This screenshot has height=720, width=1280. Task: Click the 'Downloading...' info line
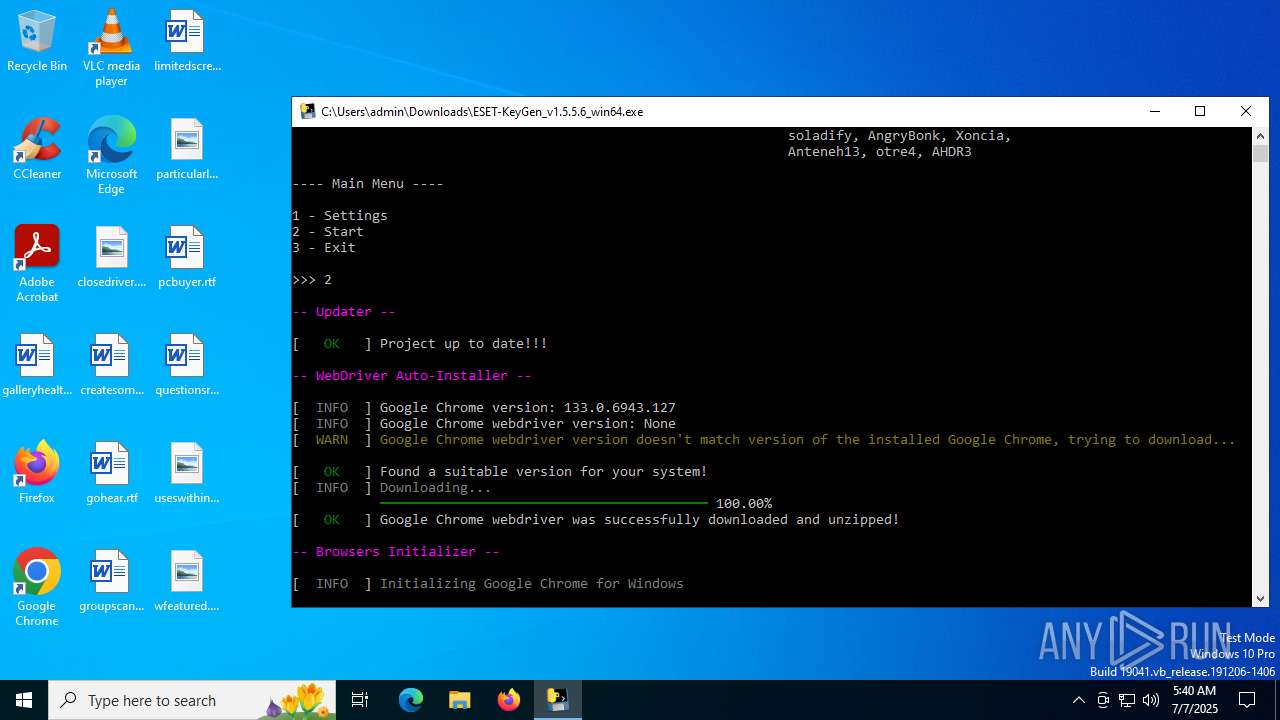pos(392,488)
